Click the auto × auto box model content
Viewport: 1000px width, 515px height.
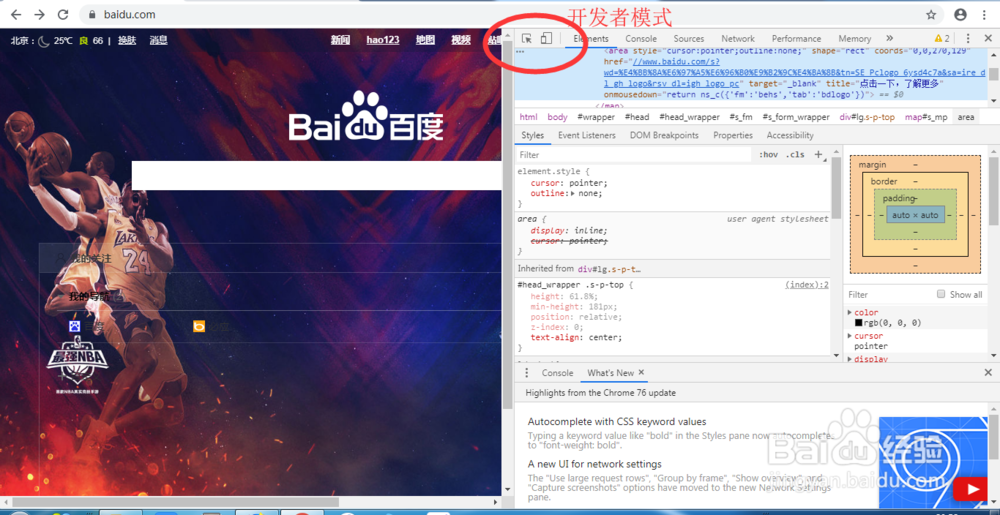(915, 215)
